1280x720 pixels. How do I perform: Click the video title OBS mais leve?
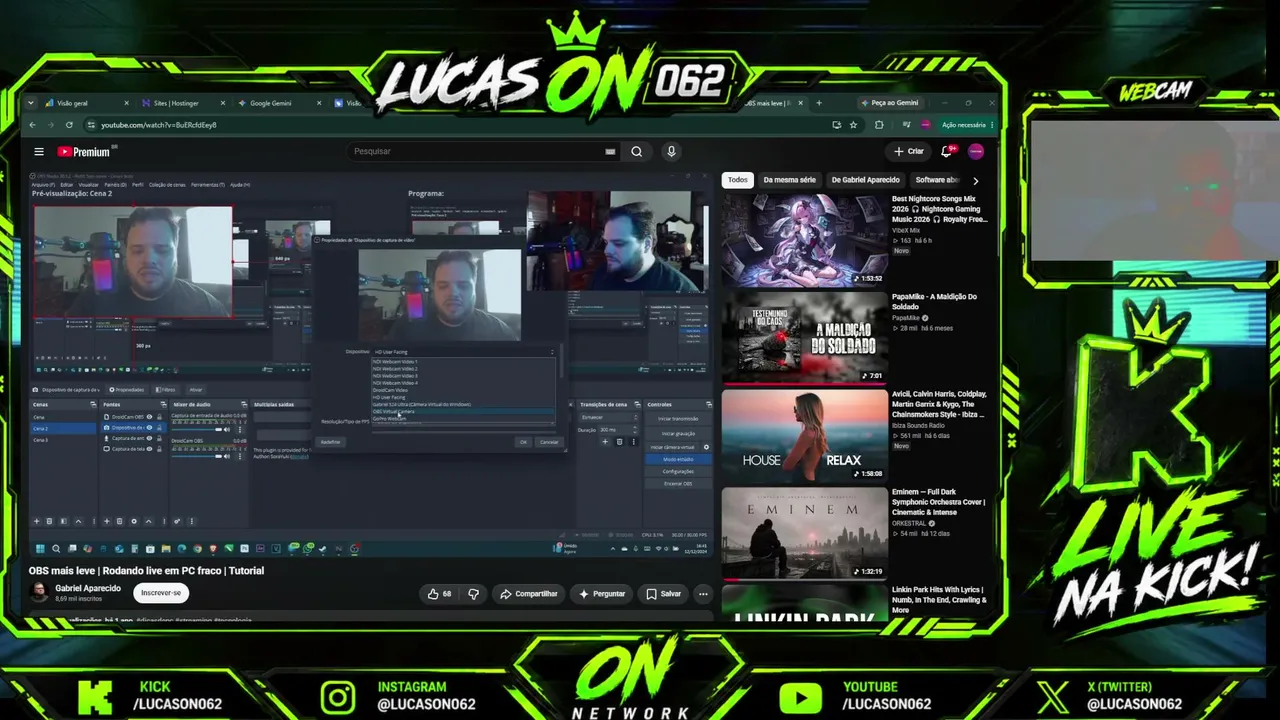pyautogui.click(x=146, y=571)
